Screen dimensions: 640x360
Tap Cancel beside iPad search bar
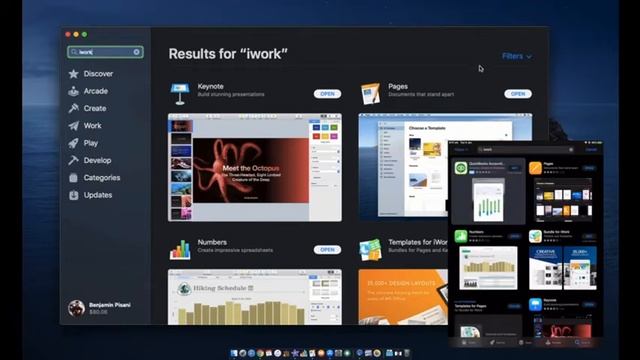(x=591, y=150)
